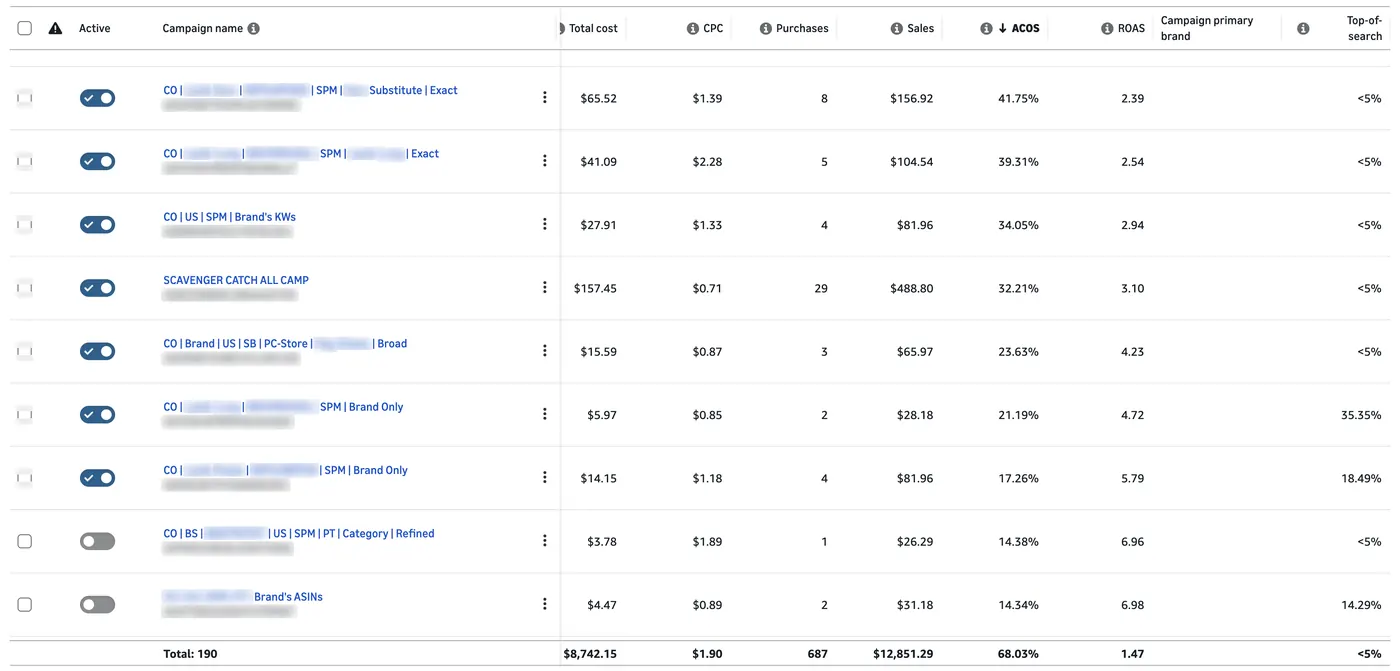Viewport: 1400px width, 671px height.
Task: Open the PT | Category | Refined link
Action: click(x=299, y=533)
